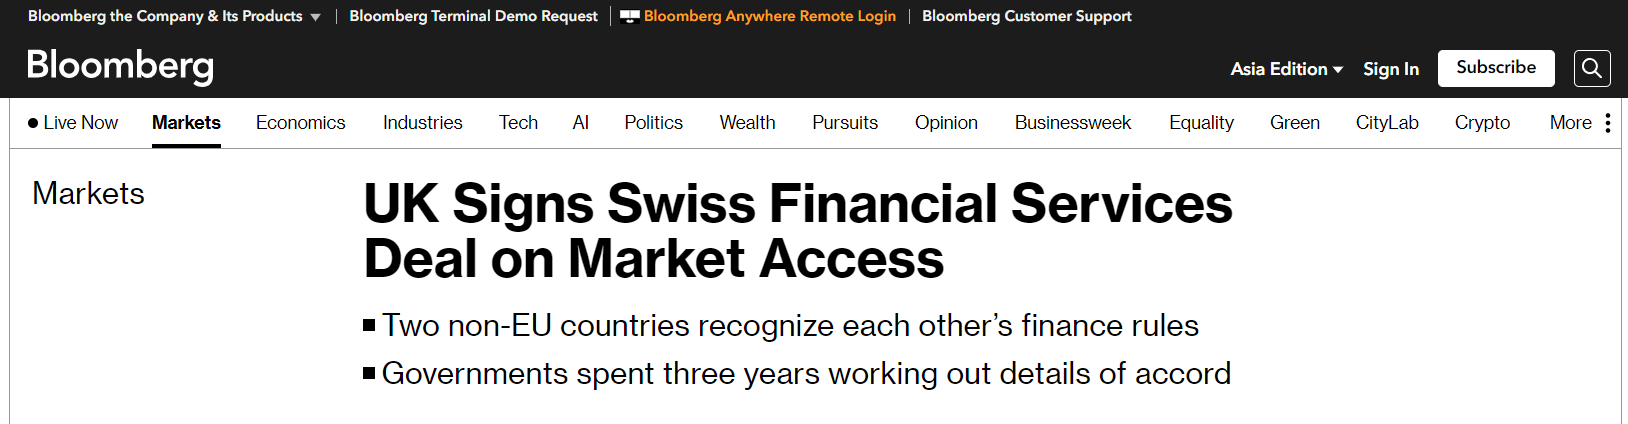
Task: Open Bloomberg Terminal Demo Request link
Action: pos(473,16)
